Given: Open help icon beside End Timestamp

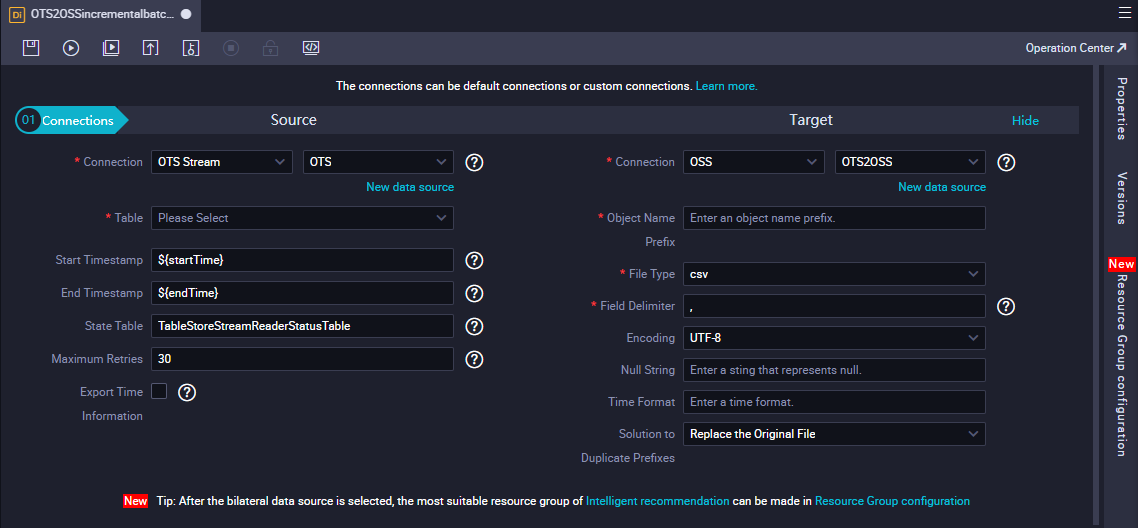Looking at the screenshot, I should click(x=474, y=293).
